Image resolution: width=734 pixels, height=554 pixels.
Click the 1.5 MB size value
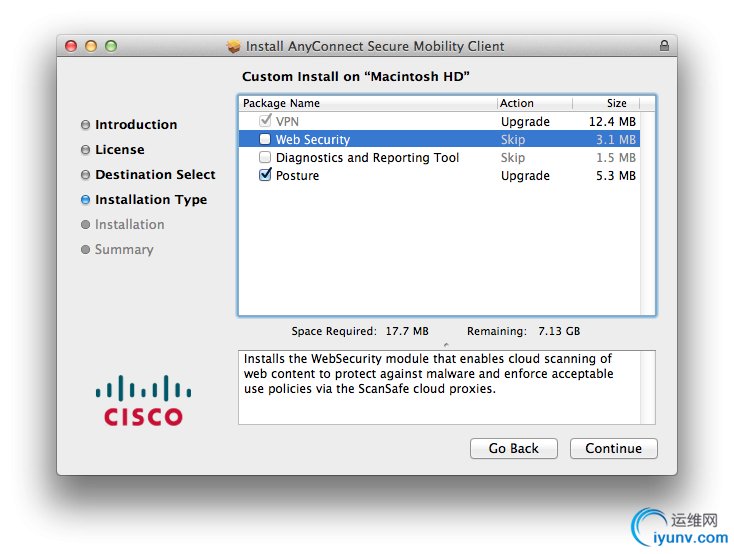616,158
